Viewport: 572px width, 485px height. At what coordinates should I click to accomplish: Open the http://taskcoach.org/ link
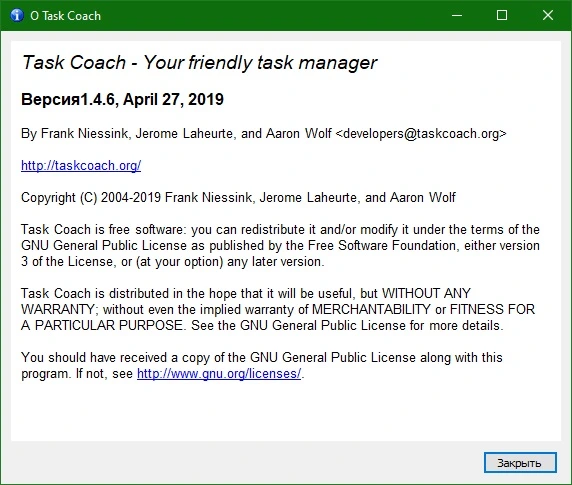pos(81,166)
